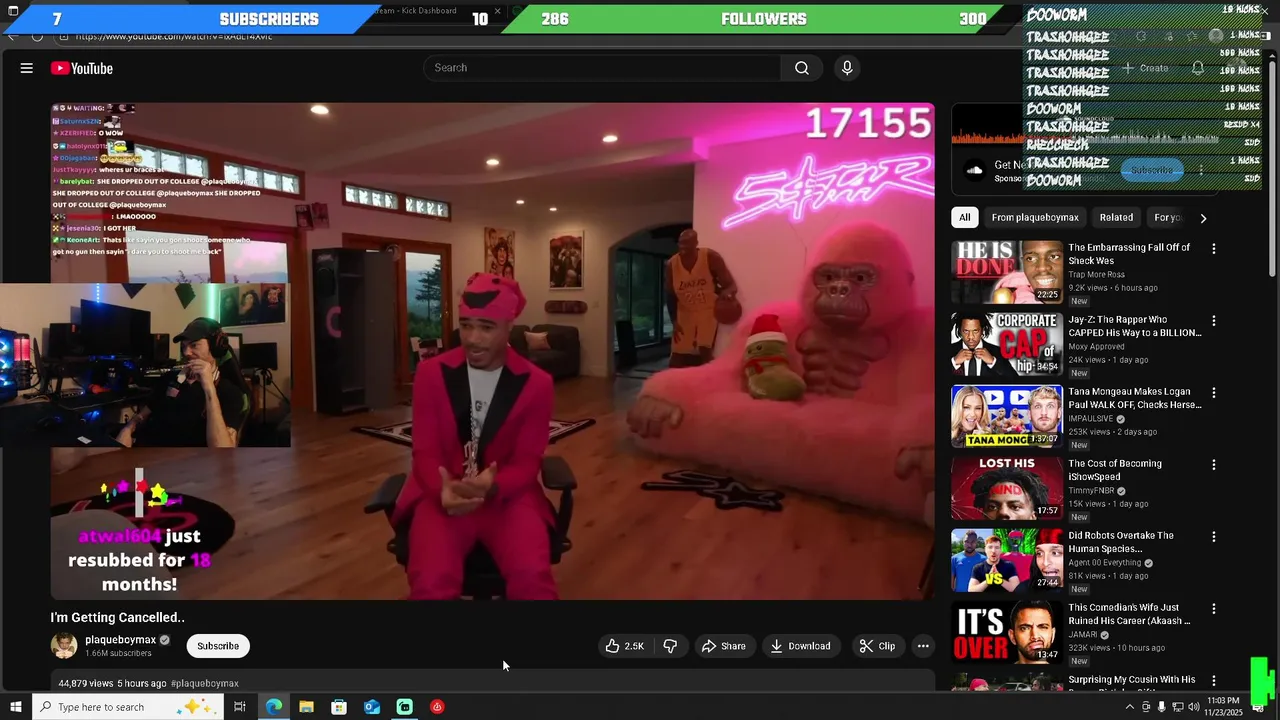Select the From plaqueboymax filter chip
Screen dimensions: 1280x720
(1035, 217)
